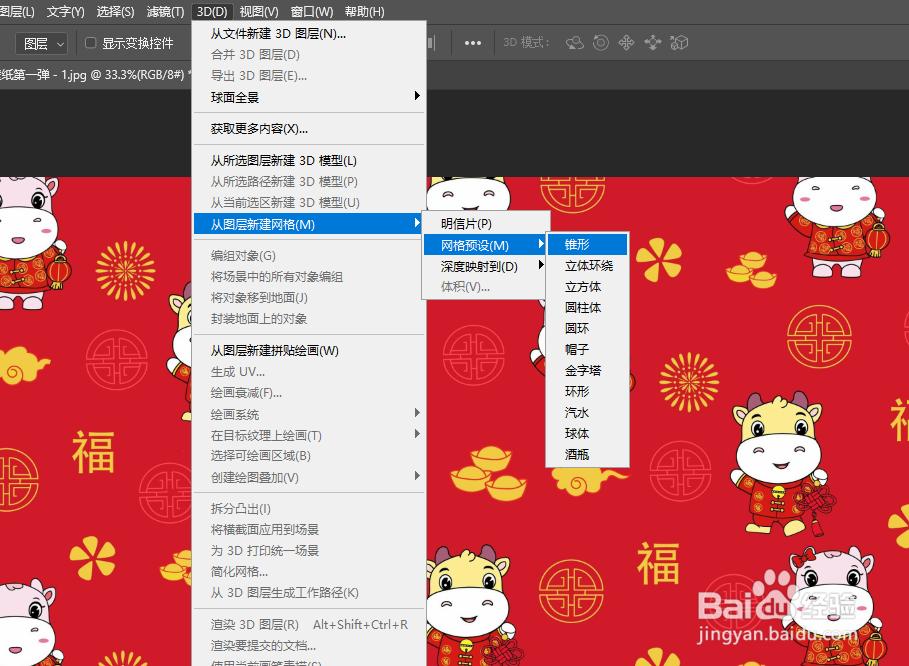Choose 获取更多内容(X)...
This screenshot has height=666, width=909.
point(309,129)
